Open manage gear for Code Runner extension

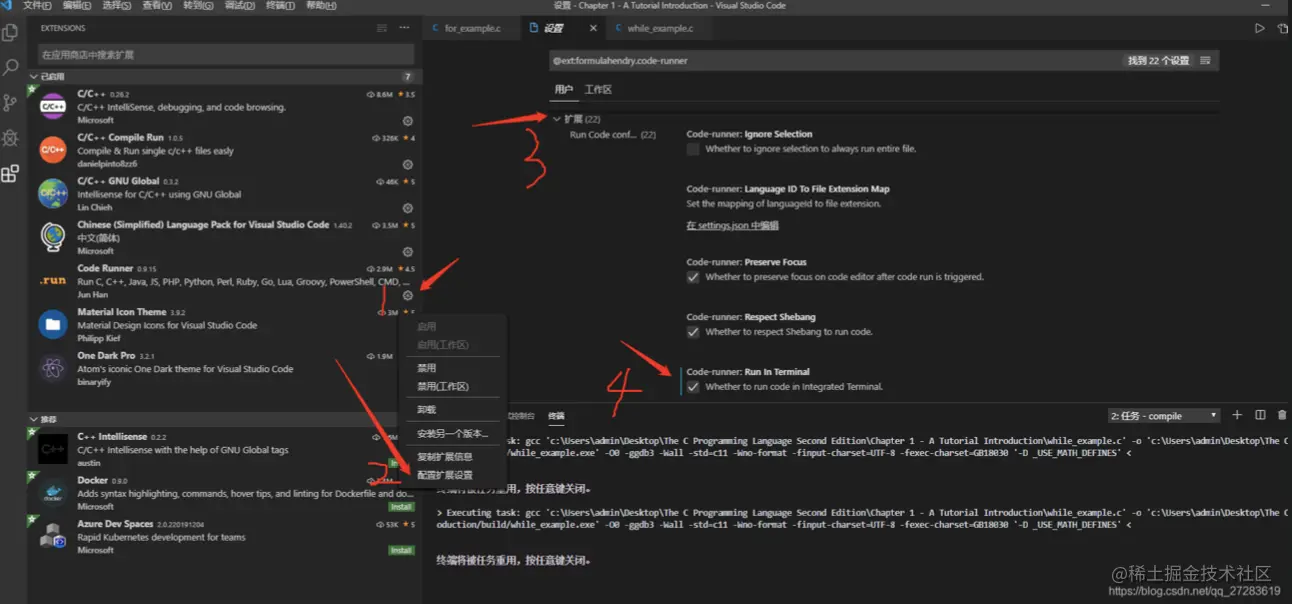pyautogui.click(x=407, y=295)
